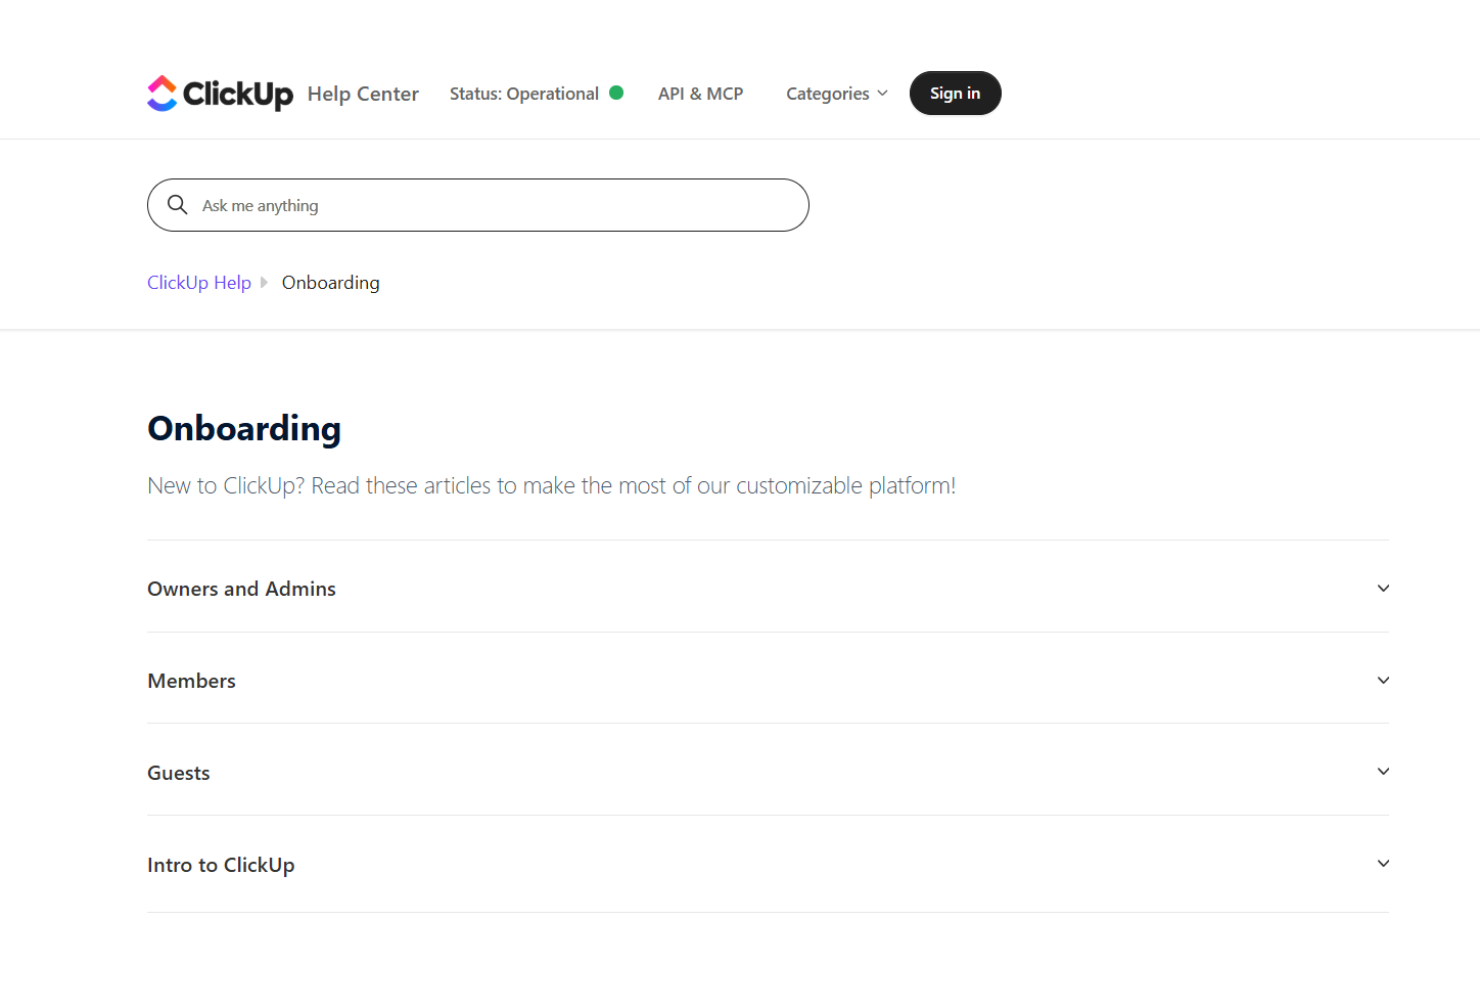Click the Sign in button
Image resolution: width=1480 pixels, height=987 pixels.
pos(954,93)
